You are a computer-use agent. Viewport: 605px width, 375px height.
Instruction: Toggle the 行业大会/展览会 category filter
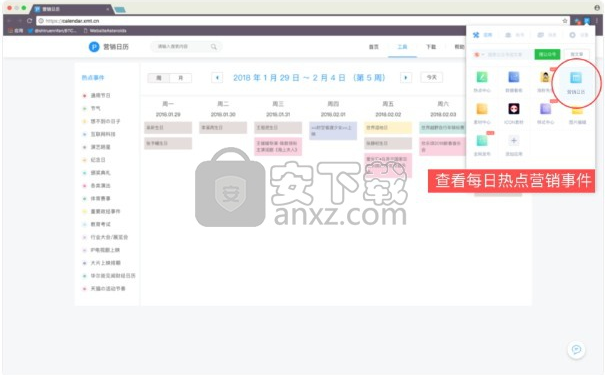coord(105,237)
